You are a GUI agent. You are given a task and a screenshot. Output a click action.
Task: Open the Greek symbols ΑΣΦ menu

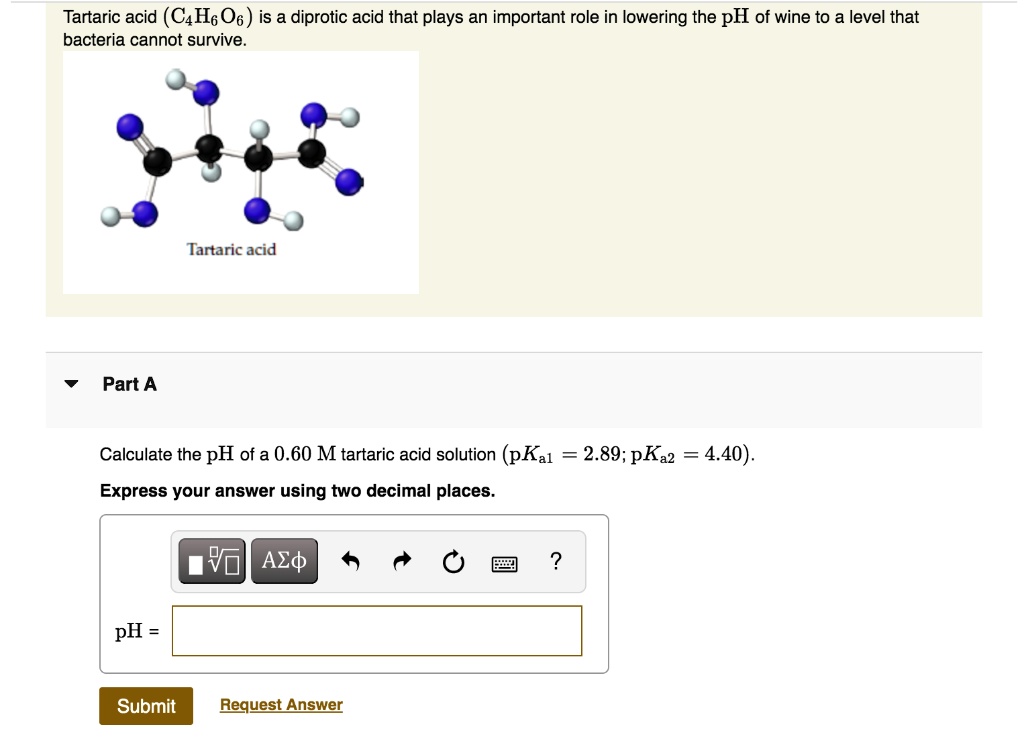point(284,562)
